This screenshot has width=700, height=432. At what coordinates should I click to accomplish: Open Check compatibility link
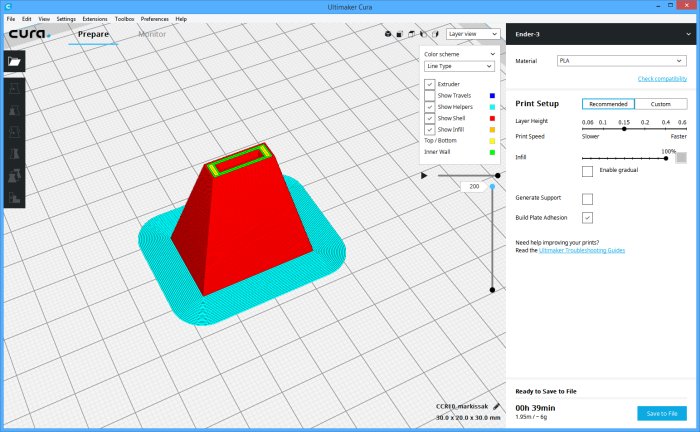(662, 79)
